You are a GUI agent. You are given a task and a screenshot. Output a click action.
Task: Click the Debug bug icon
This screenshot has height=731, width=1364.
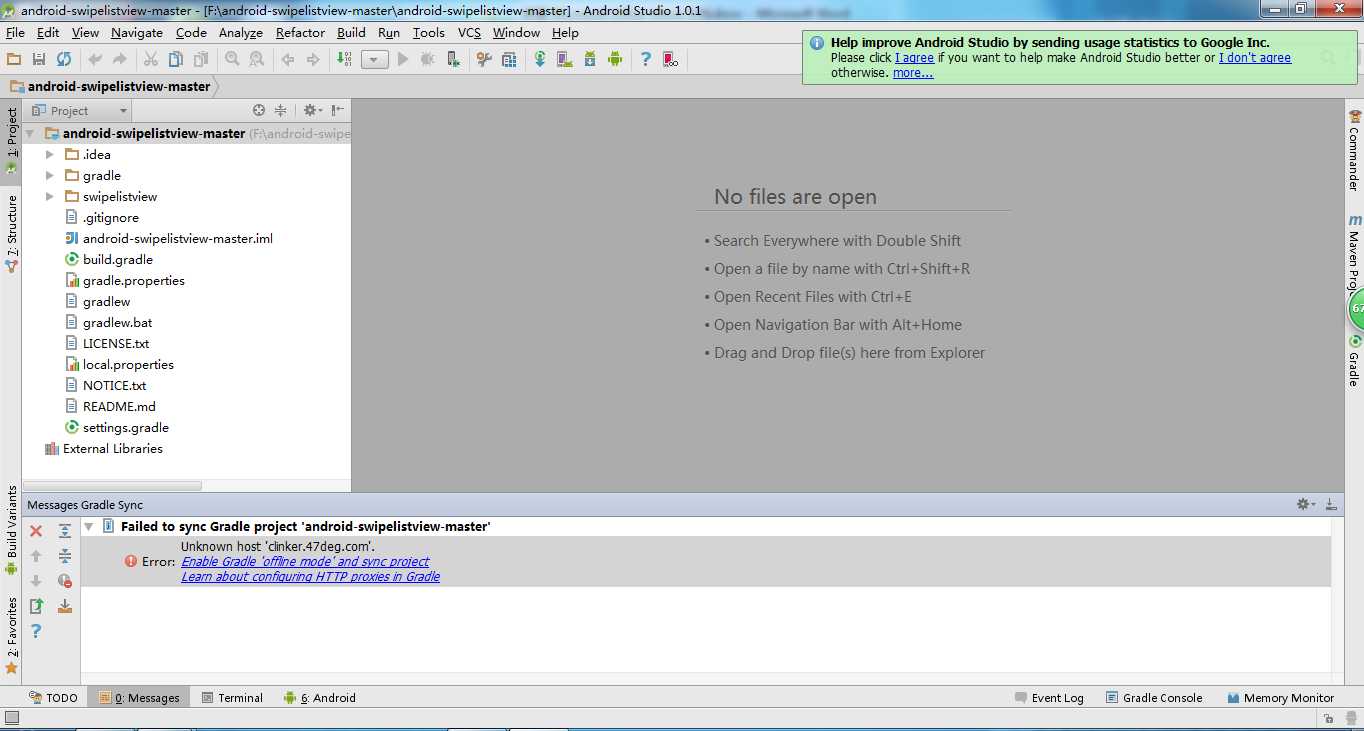(x=428, y=60)
